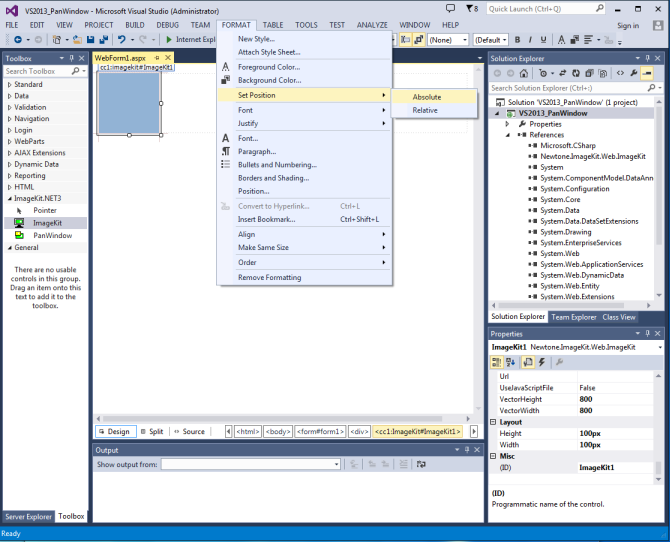Screen dimensions: 670x542
Task: Click the View Code angle brackets icon
Action: tap(620, 74)
